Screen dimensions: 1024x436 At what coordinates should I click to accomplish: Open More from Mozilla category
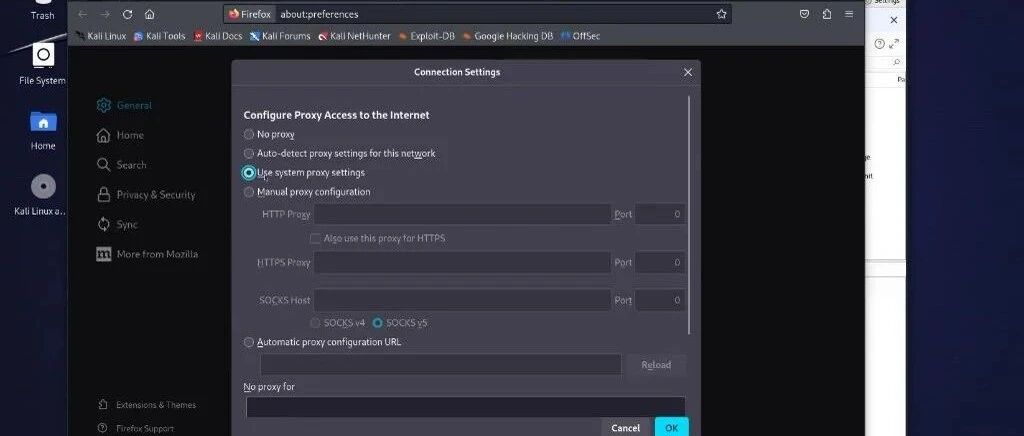pos(147,254)
